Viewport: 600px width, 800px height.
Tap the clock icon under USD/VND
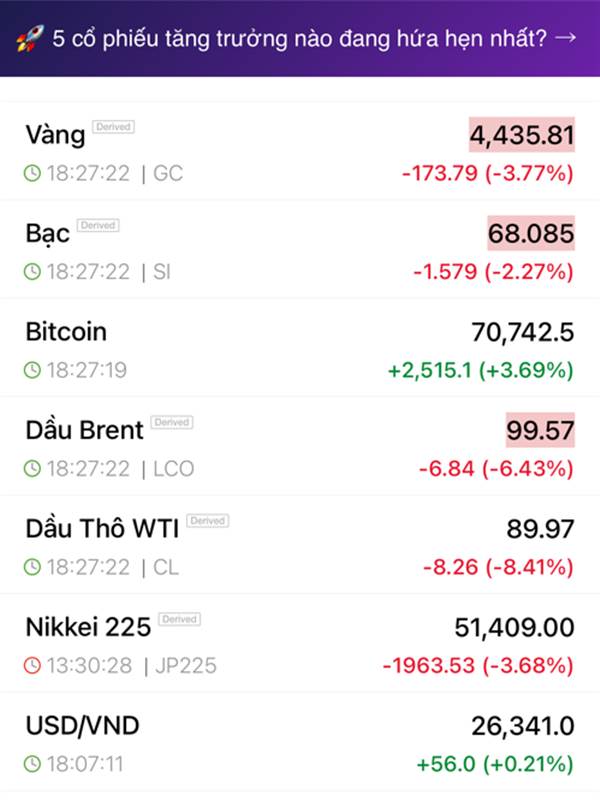[33, 763]
